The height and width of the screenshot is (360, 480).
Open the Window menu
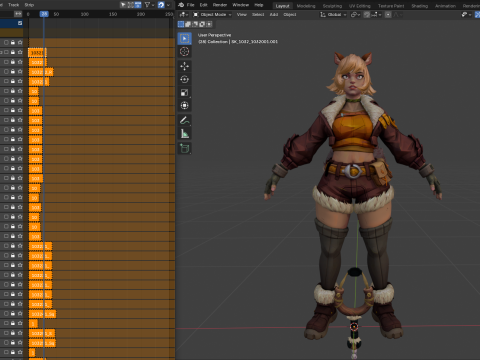(241, 5)
